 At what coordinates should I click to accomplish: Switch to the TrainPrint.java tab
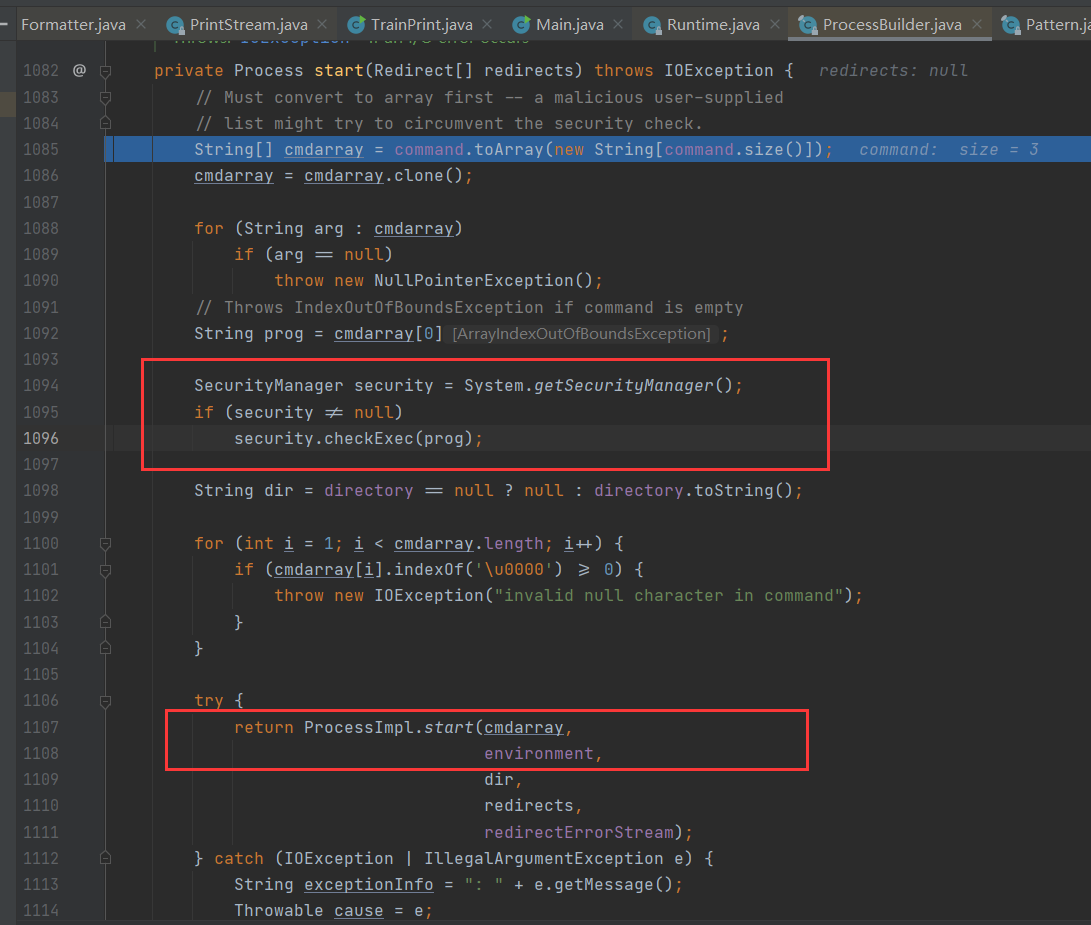click(x=421, y=25)
